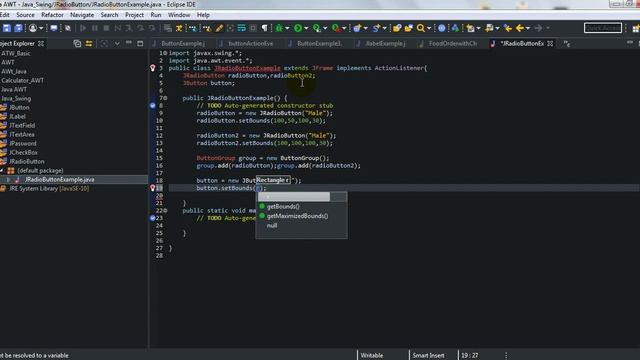Collapse the constructor fold at line 7
Image resolution: width=640 pixels, height=360 pixels.
tap(165, 98)
